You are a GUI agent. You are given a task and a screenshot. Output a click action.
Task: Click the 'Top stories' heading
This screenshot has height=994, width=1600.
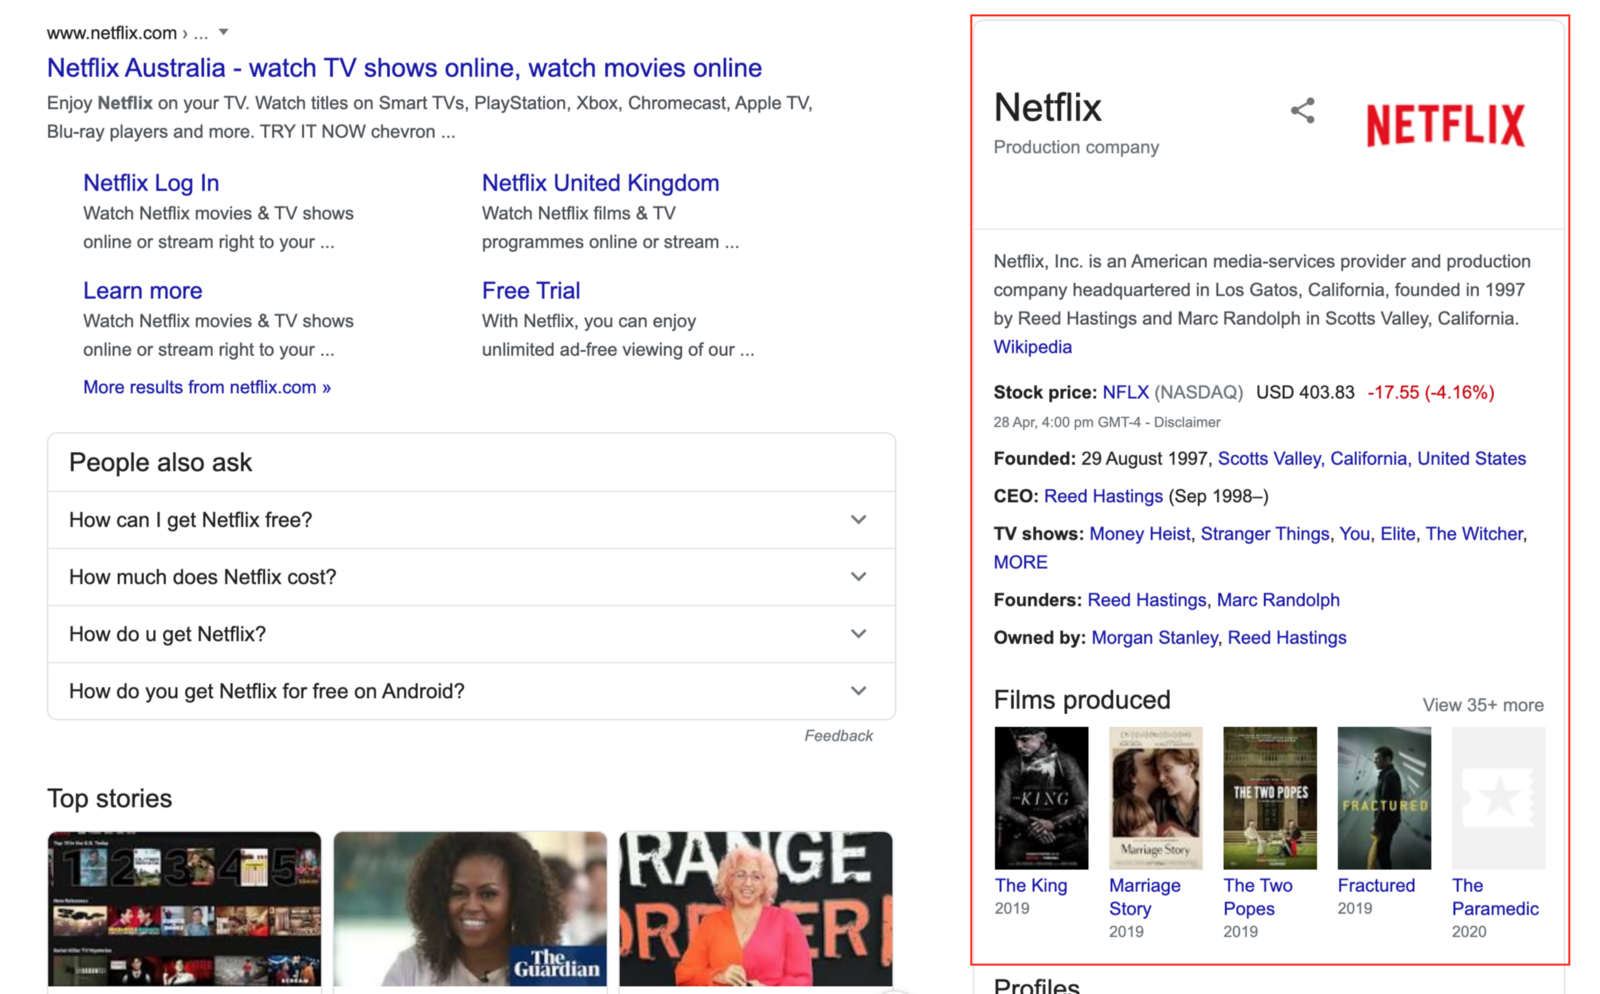109,799
